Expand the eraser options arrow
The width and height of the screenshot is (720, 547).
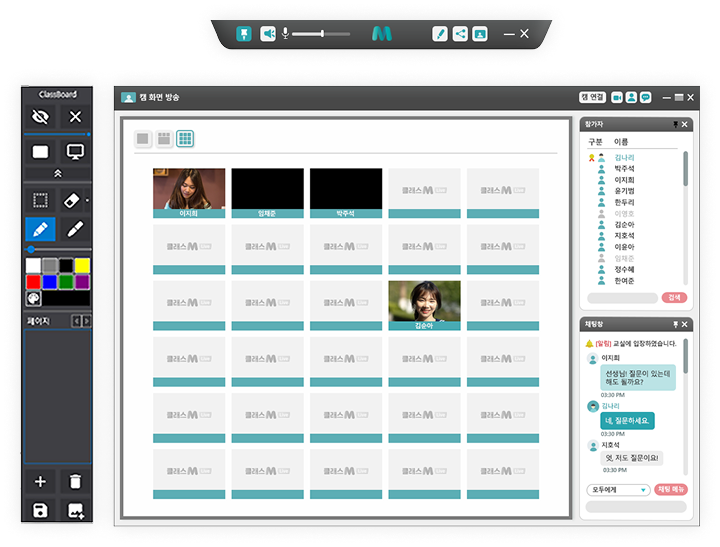pos(88,200)
